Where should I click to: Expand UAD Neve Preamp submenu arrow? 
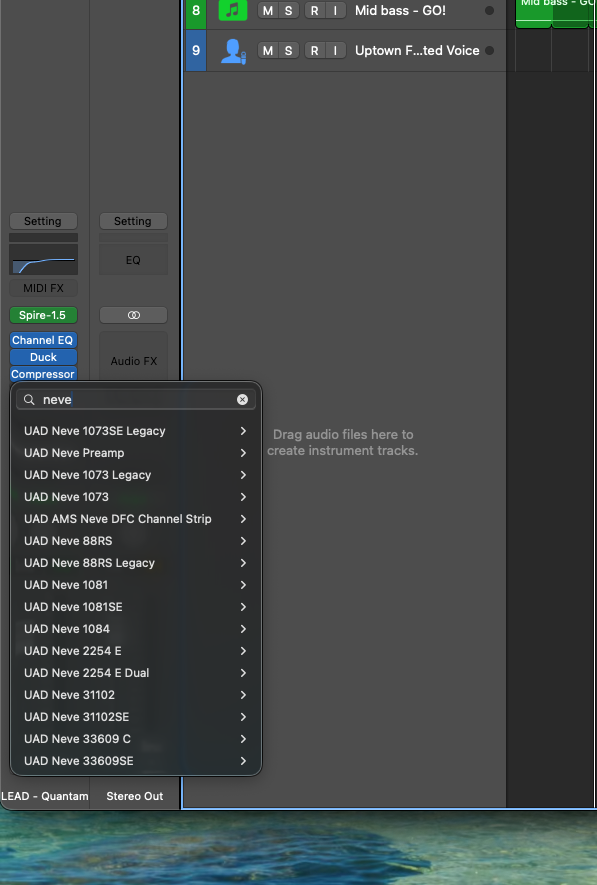(243, 453)
